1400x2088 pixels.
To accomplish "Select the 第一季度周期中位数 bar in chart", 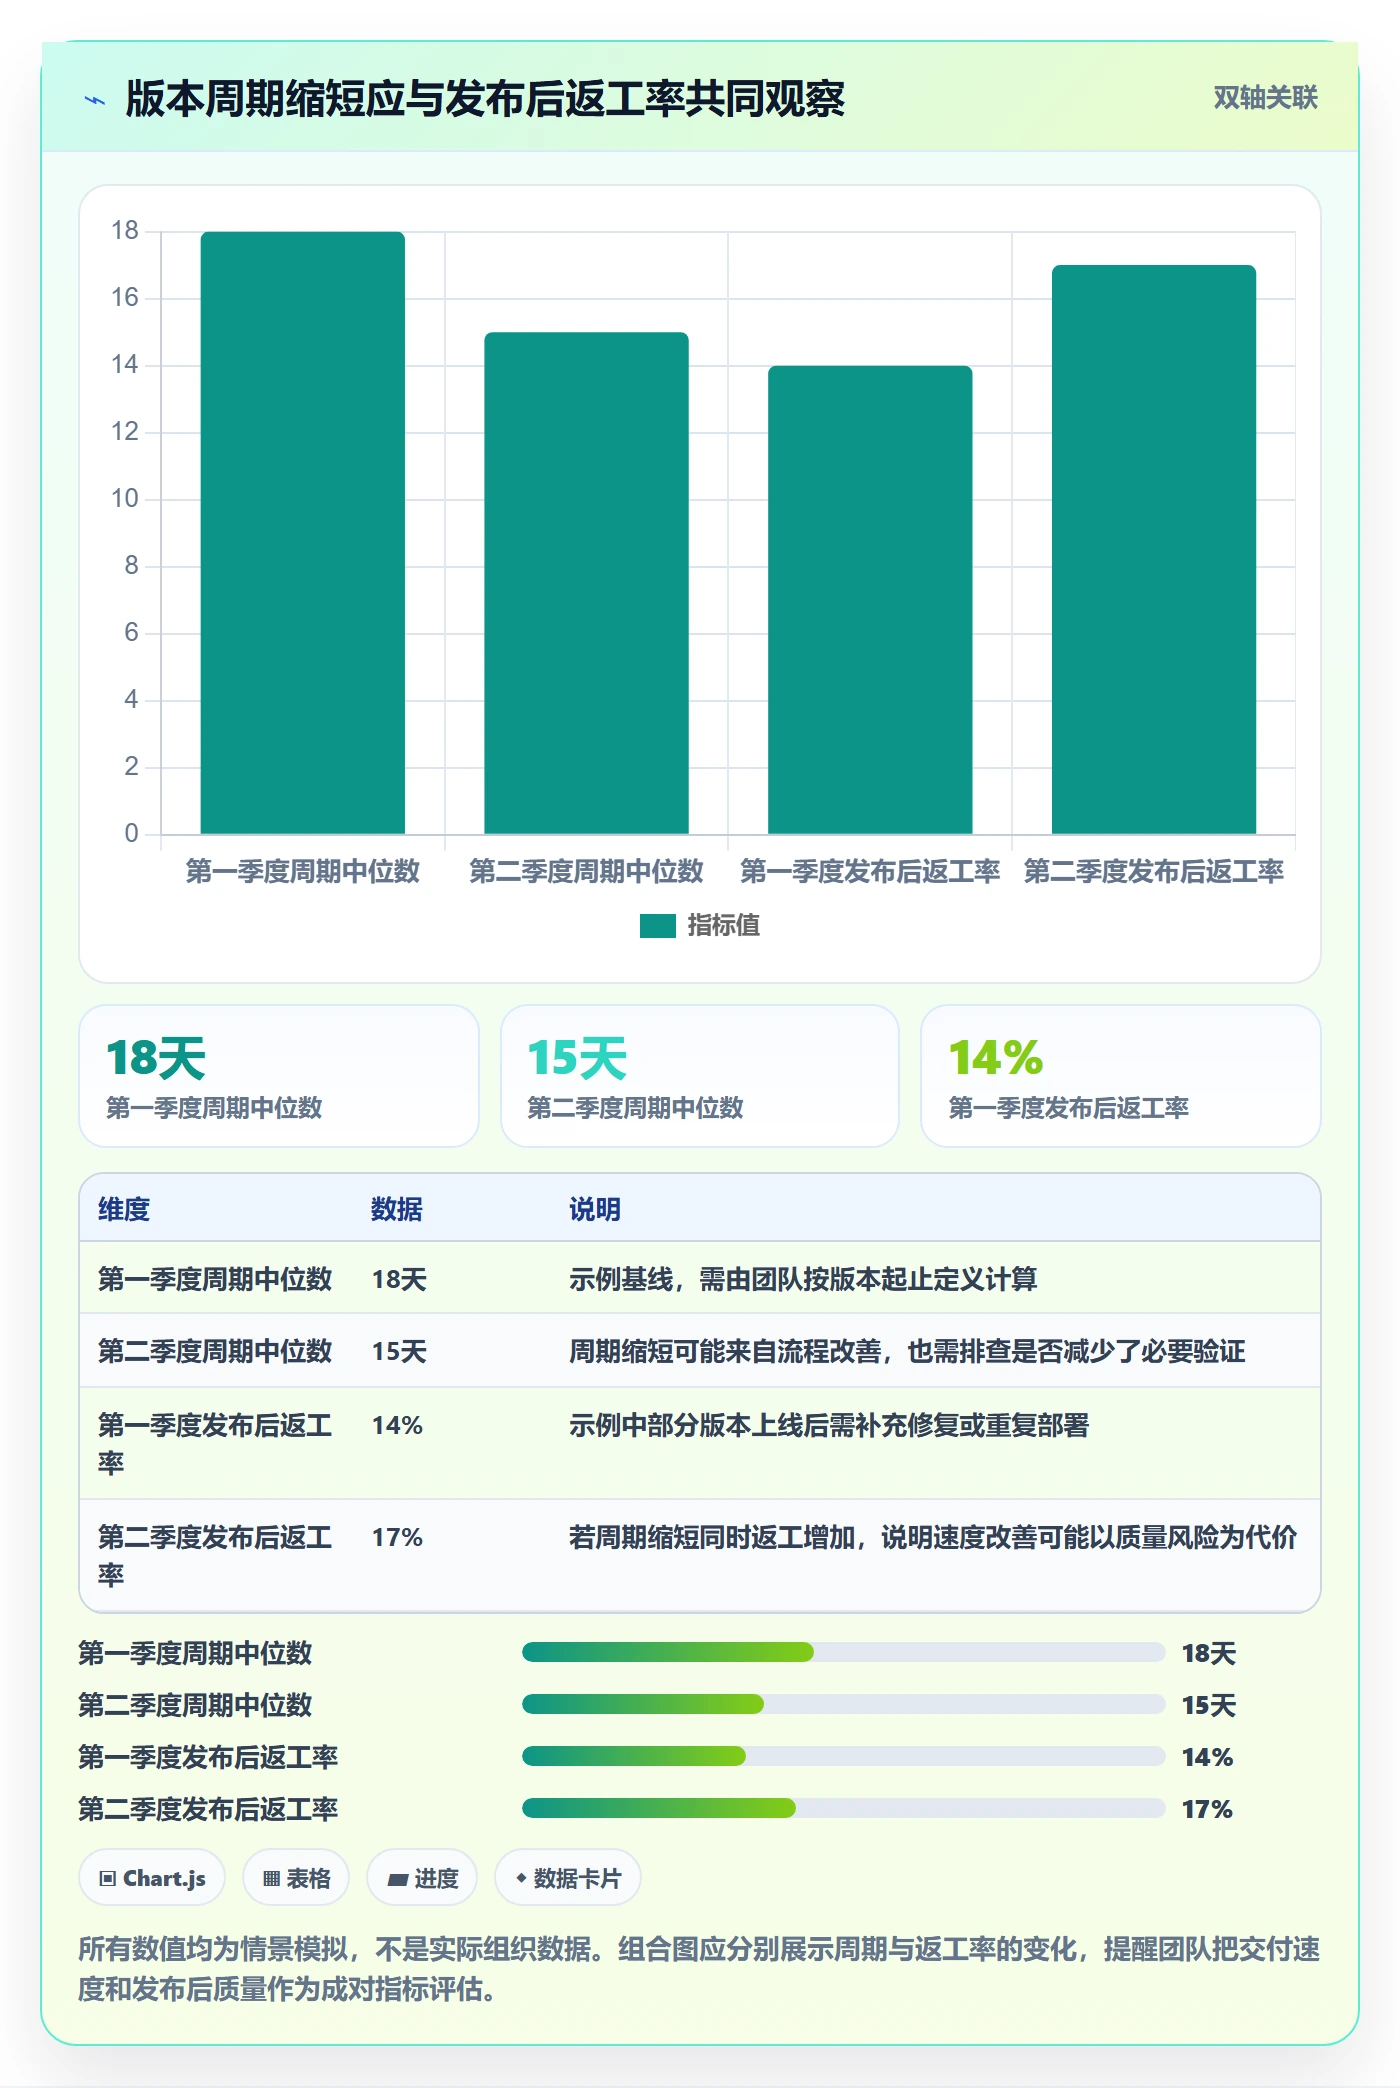I will tap(303, 533).
